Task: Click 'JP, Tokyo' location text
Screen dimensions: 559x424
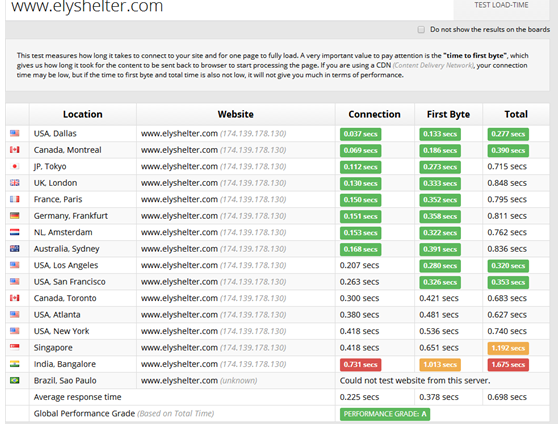Action: pos(50,167)
